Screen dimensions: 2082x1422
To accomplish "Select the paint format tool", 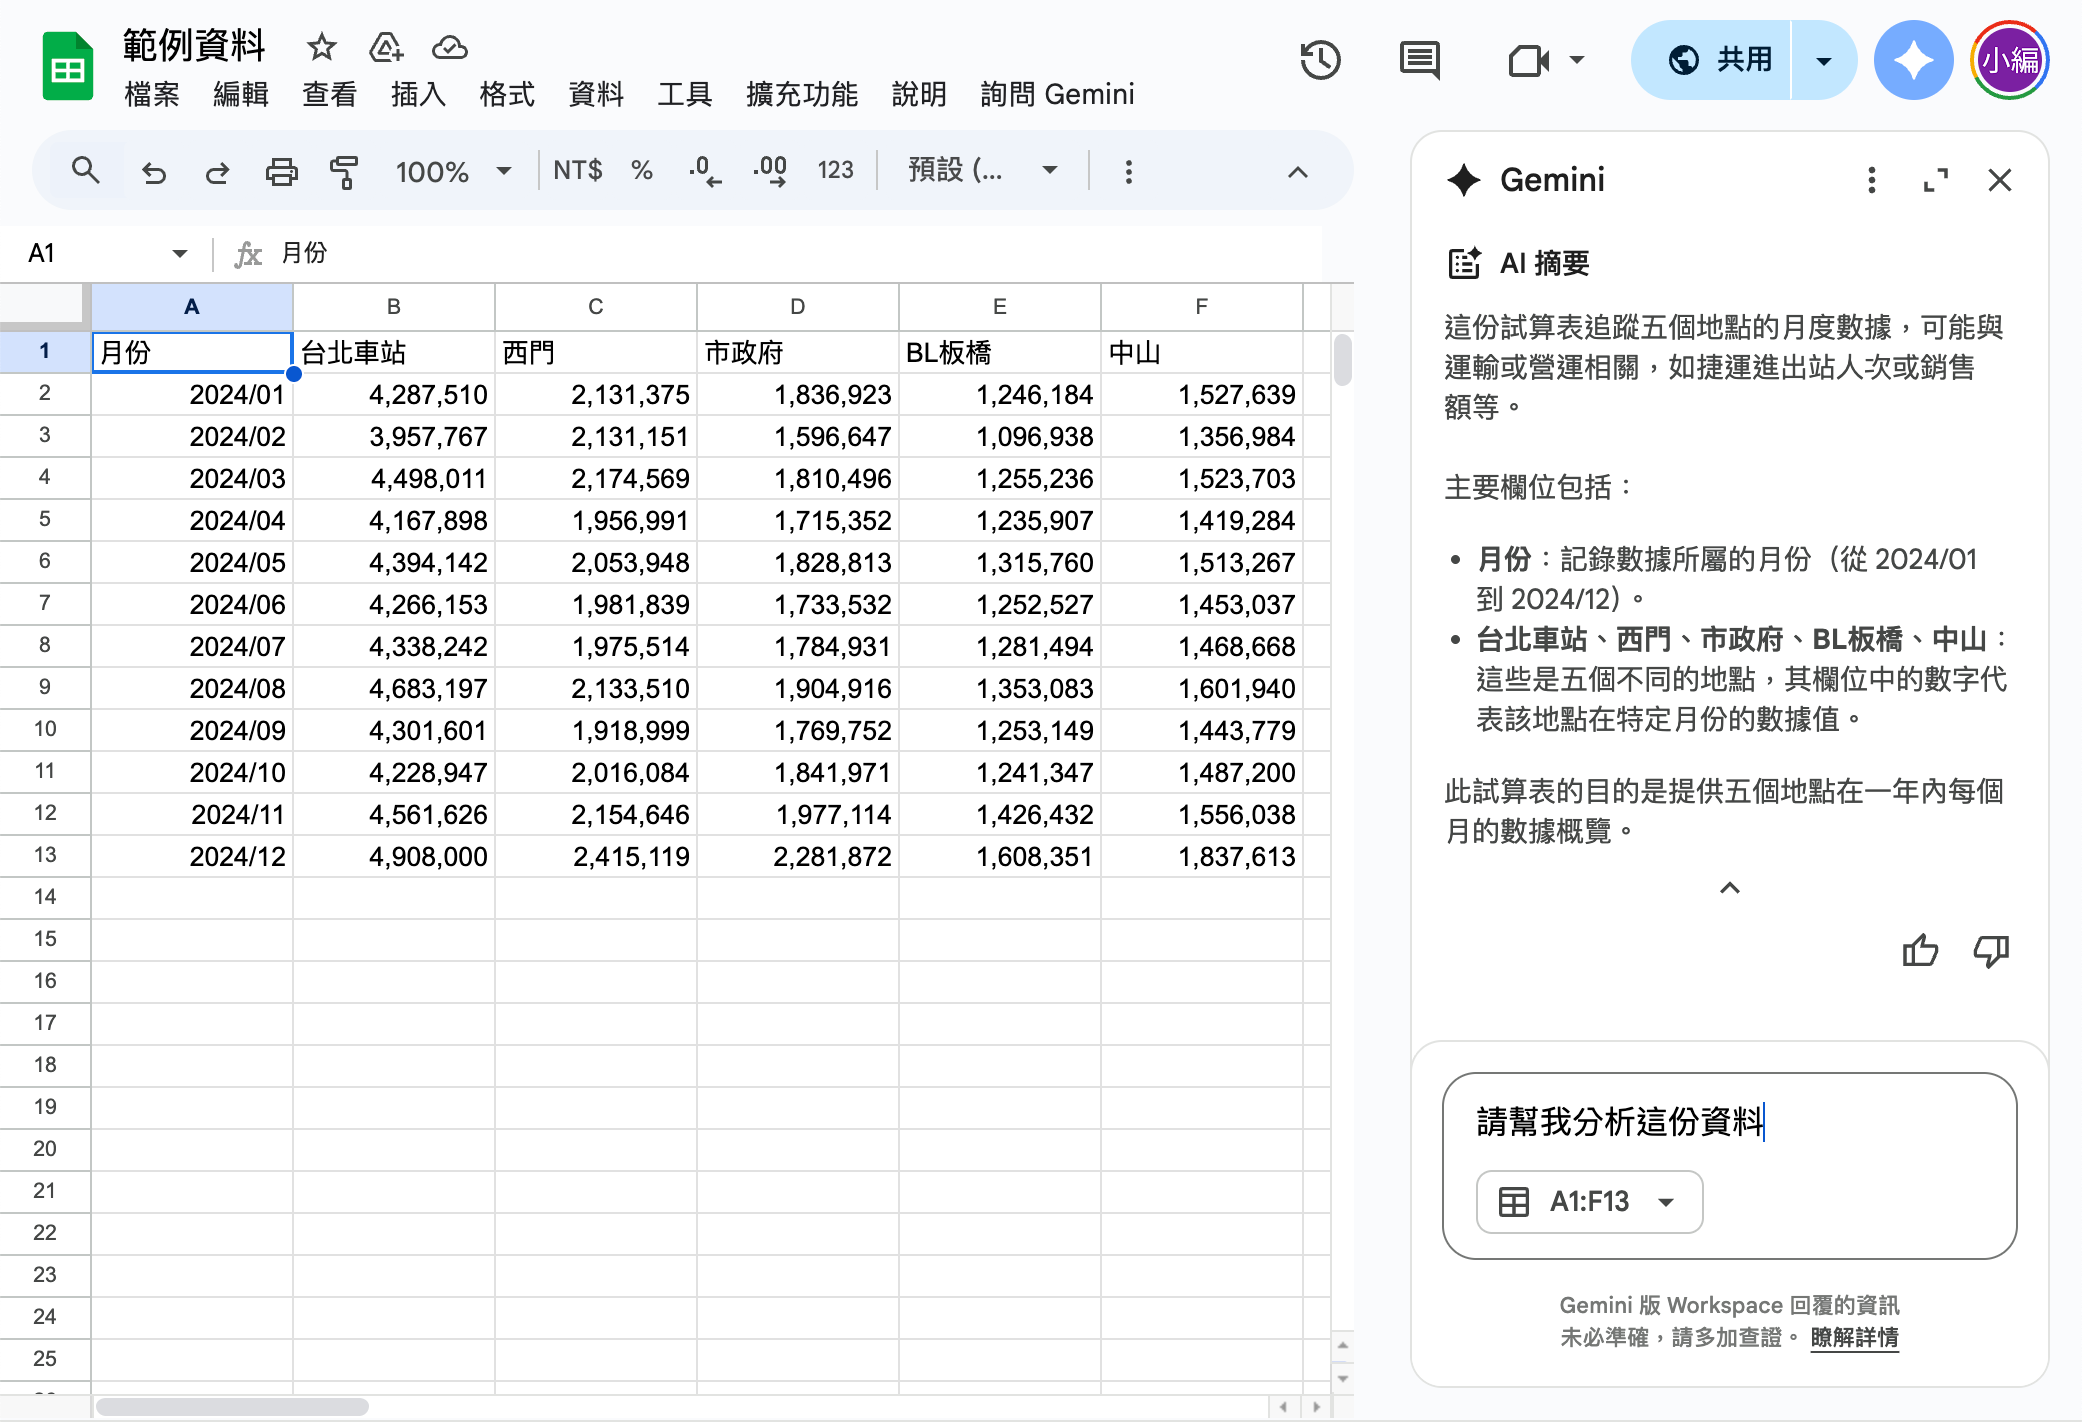I will click(343, 172).
